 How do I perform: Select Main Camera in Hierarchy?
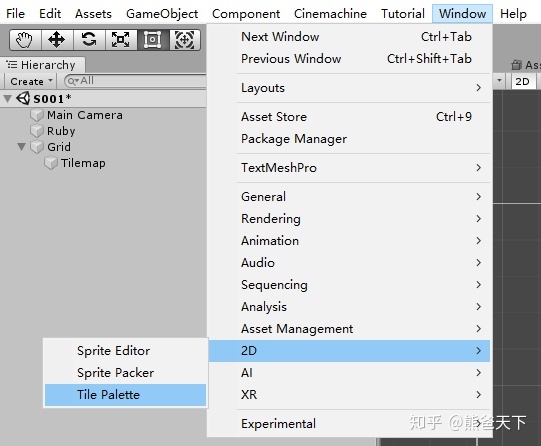85,115
